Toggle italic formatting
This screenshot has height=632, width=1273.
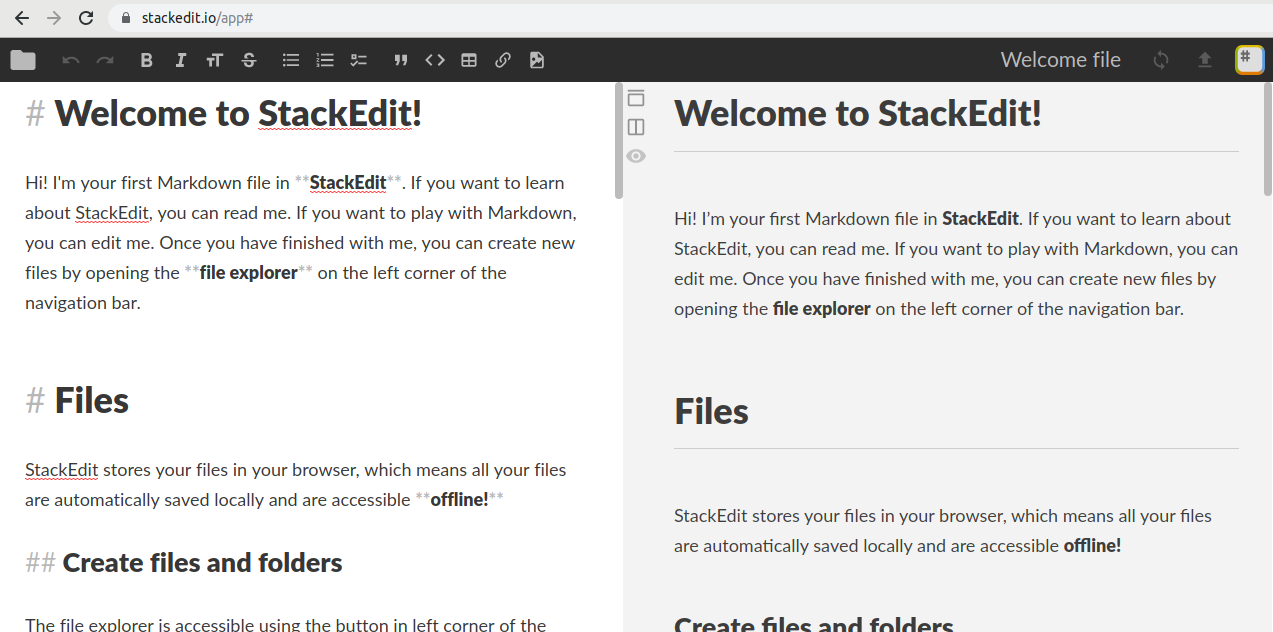click(x=180, y=60)
